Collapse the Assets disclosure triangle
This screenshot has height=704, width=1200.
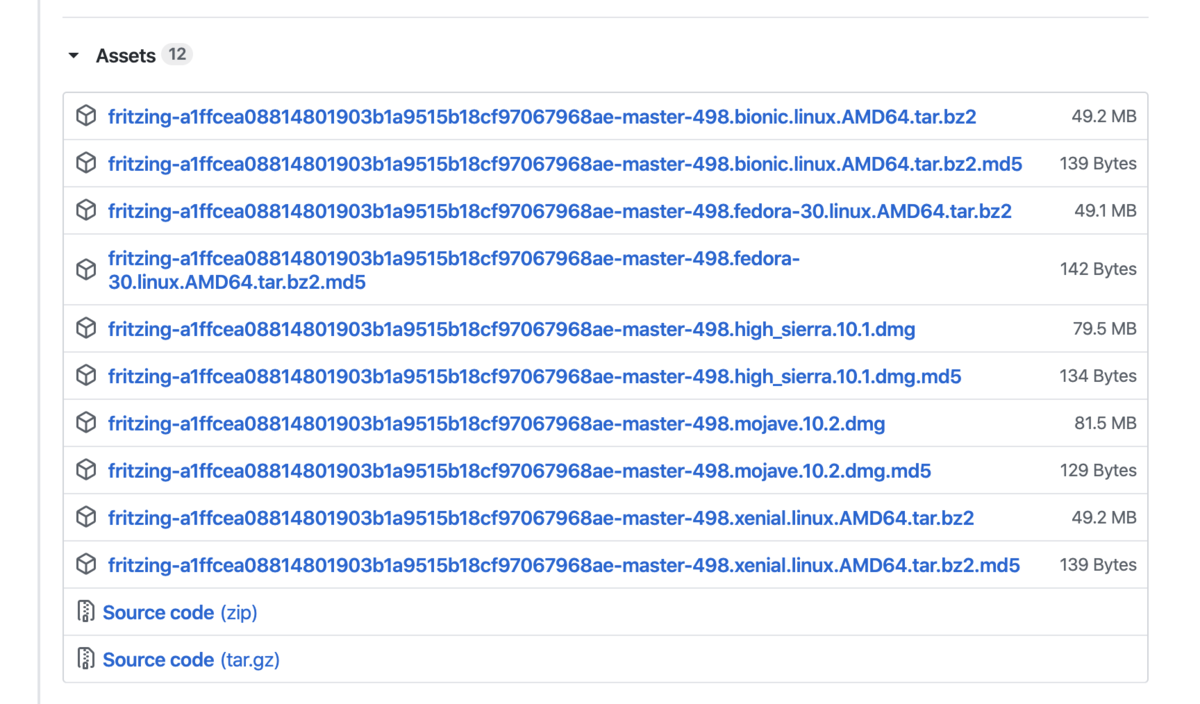pos(73,56)
